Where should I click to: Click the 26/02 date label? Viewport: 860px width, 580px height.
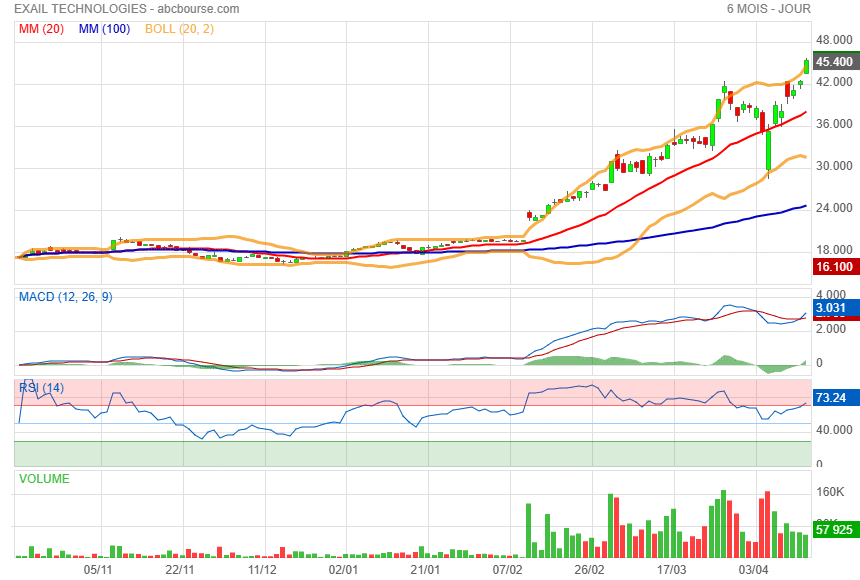(x=589, y=570)
